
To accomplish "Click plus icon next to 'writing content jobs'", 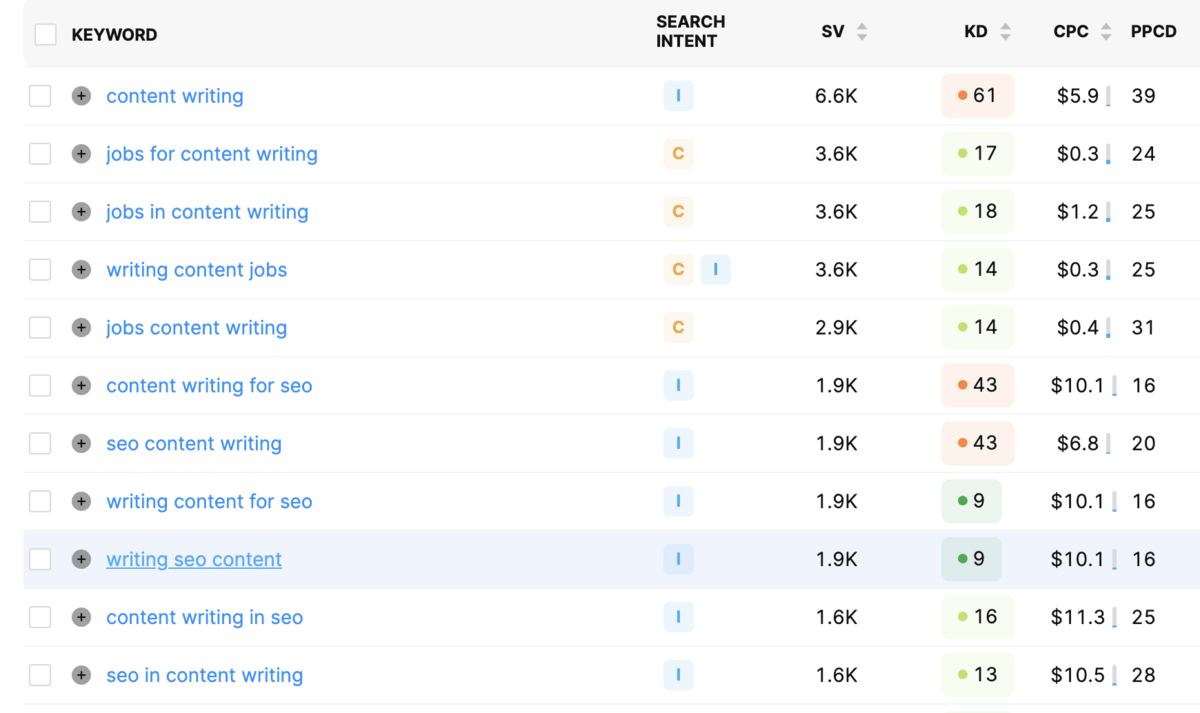I will 82,270.
